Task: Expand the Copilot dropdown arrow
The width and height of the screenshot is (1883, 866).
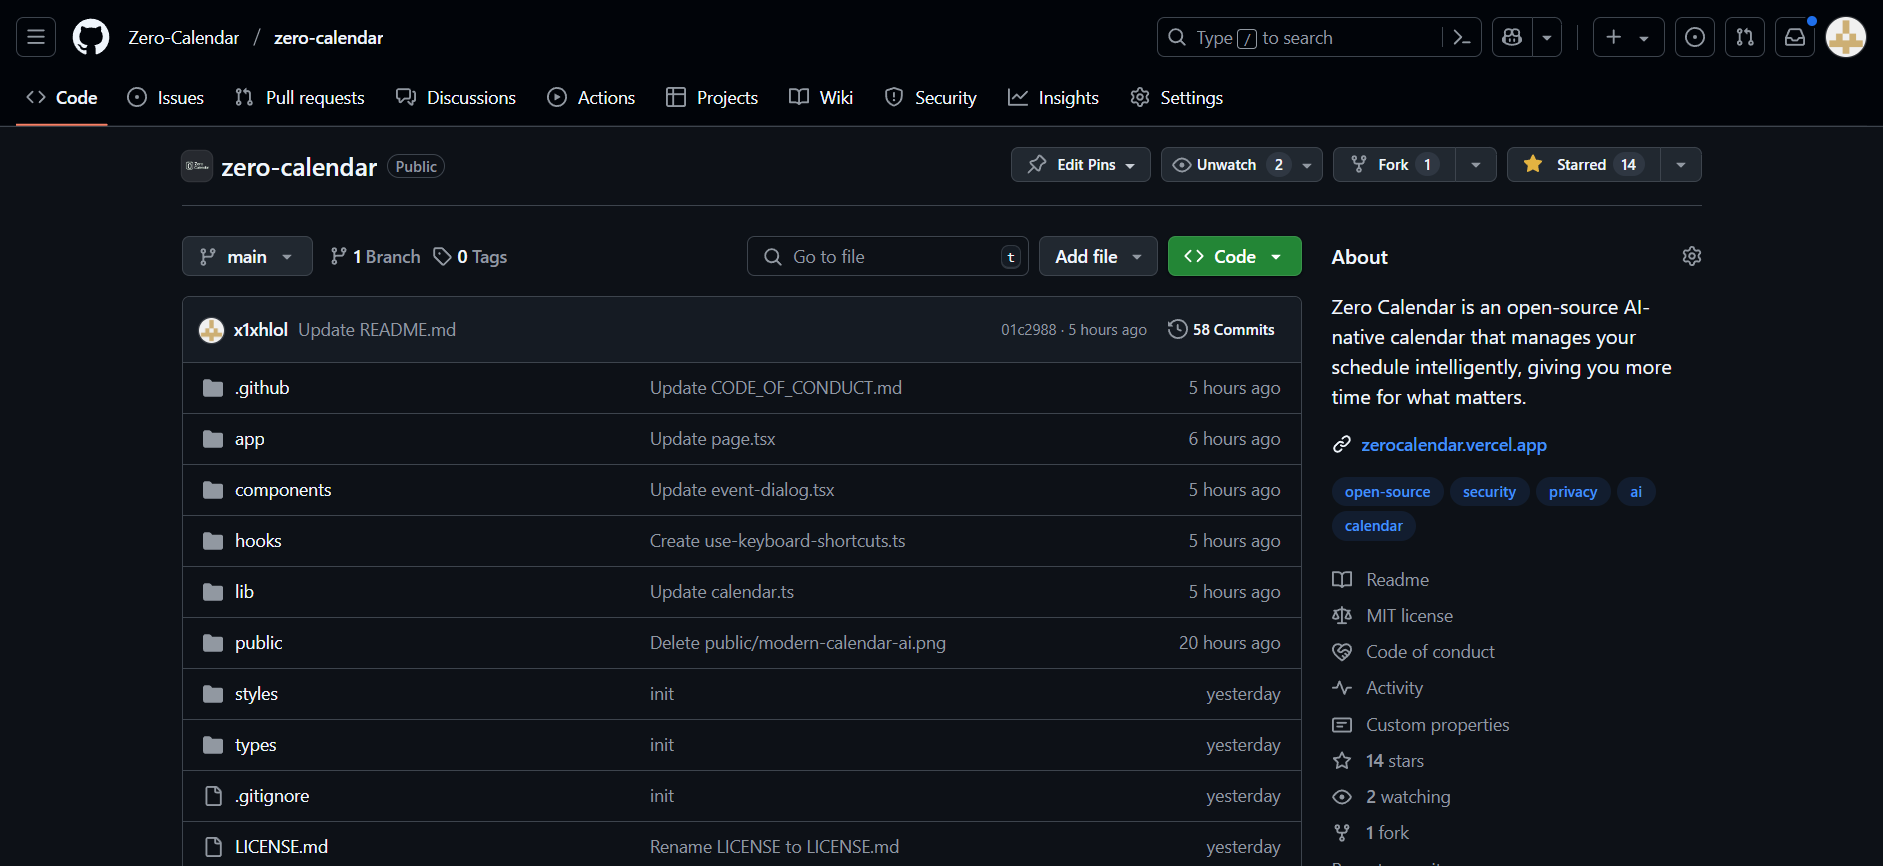Action: coord(1547,37)
